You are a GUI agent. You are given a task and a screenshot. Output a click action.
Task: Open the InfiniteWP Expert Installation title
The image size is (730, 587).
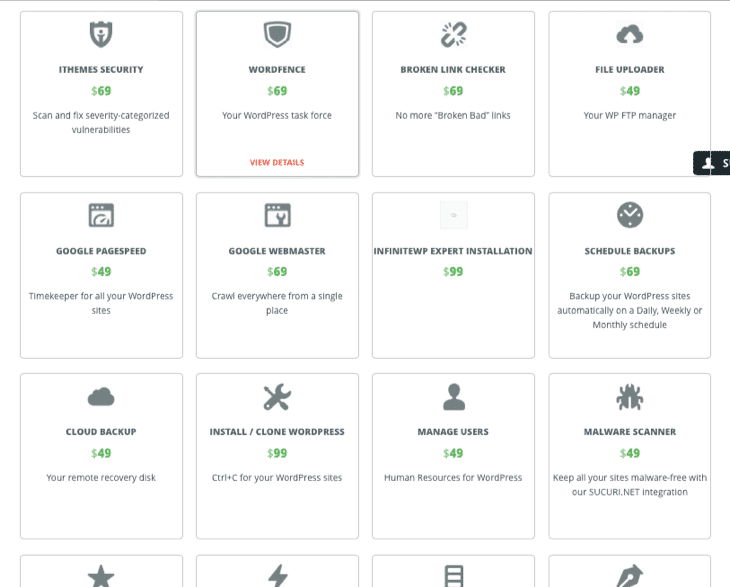(453, 251)
